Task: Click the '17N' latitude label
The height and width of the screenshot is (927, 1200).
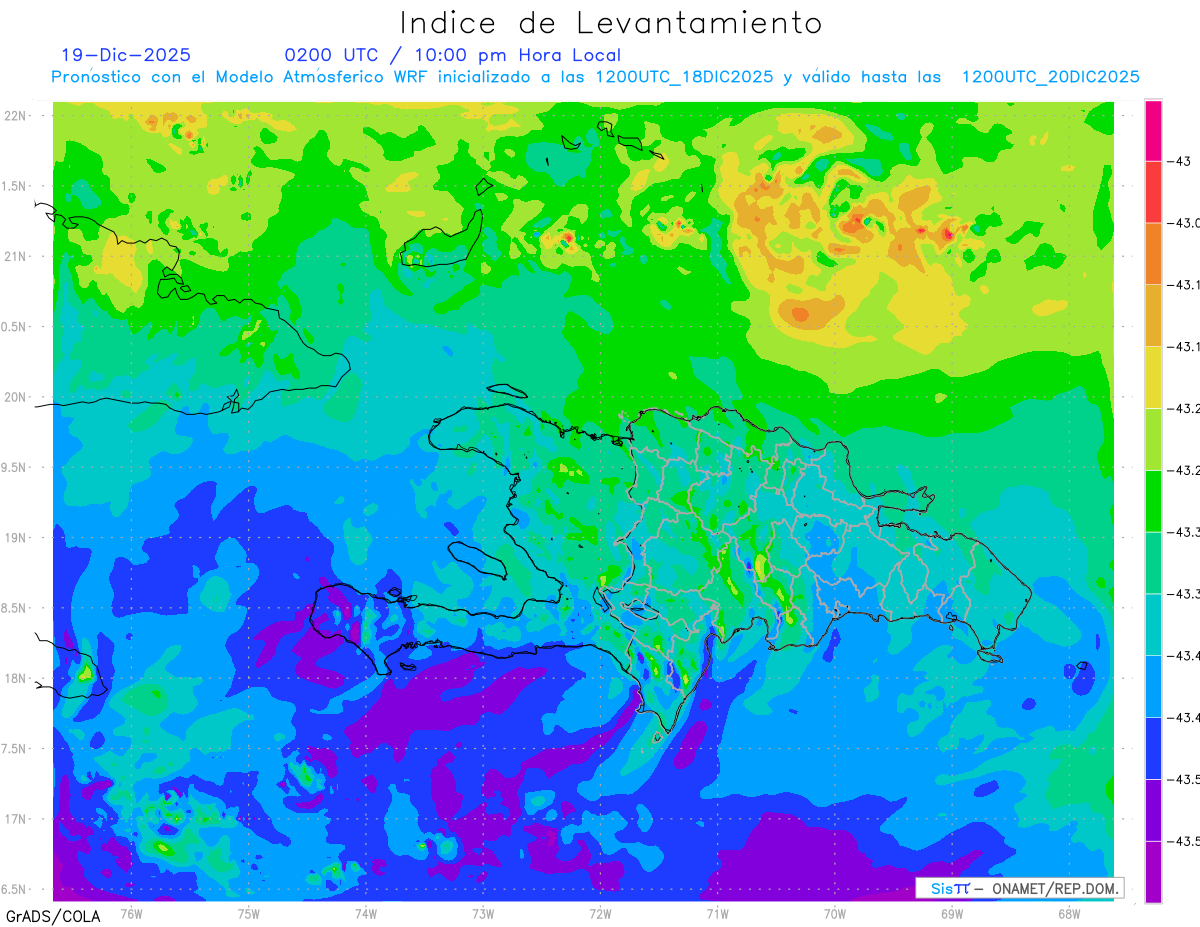Action: tap(17, 819)
